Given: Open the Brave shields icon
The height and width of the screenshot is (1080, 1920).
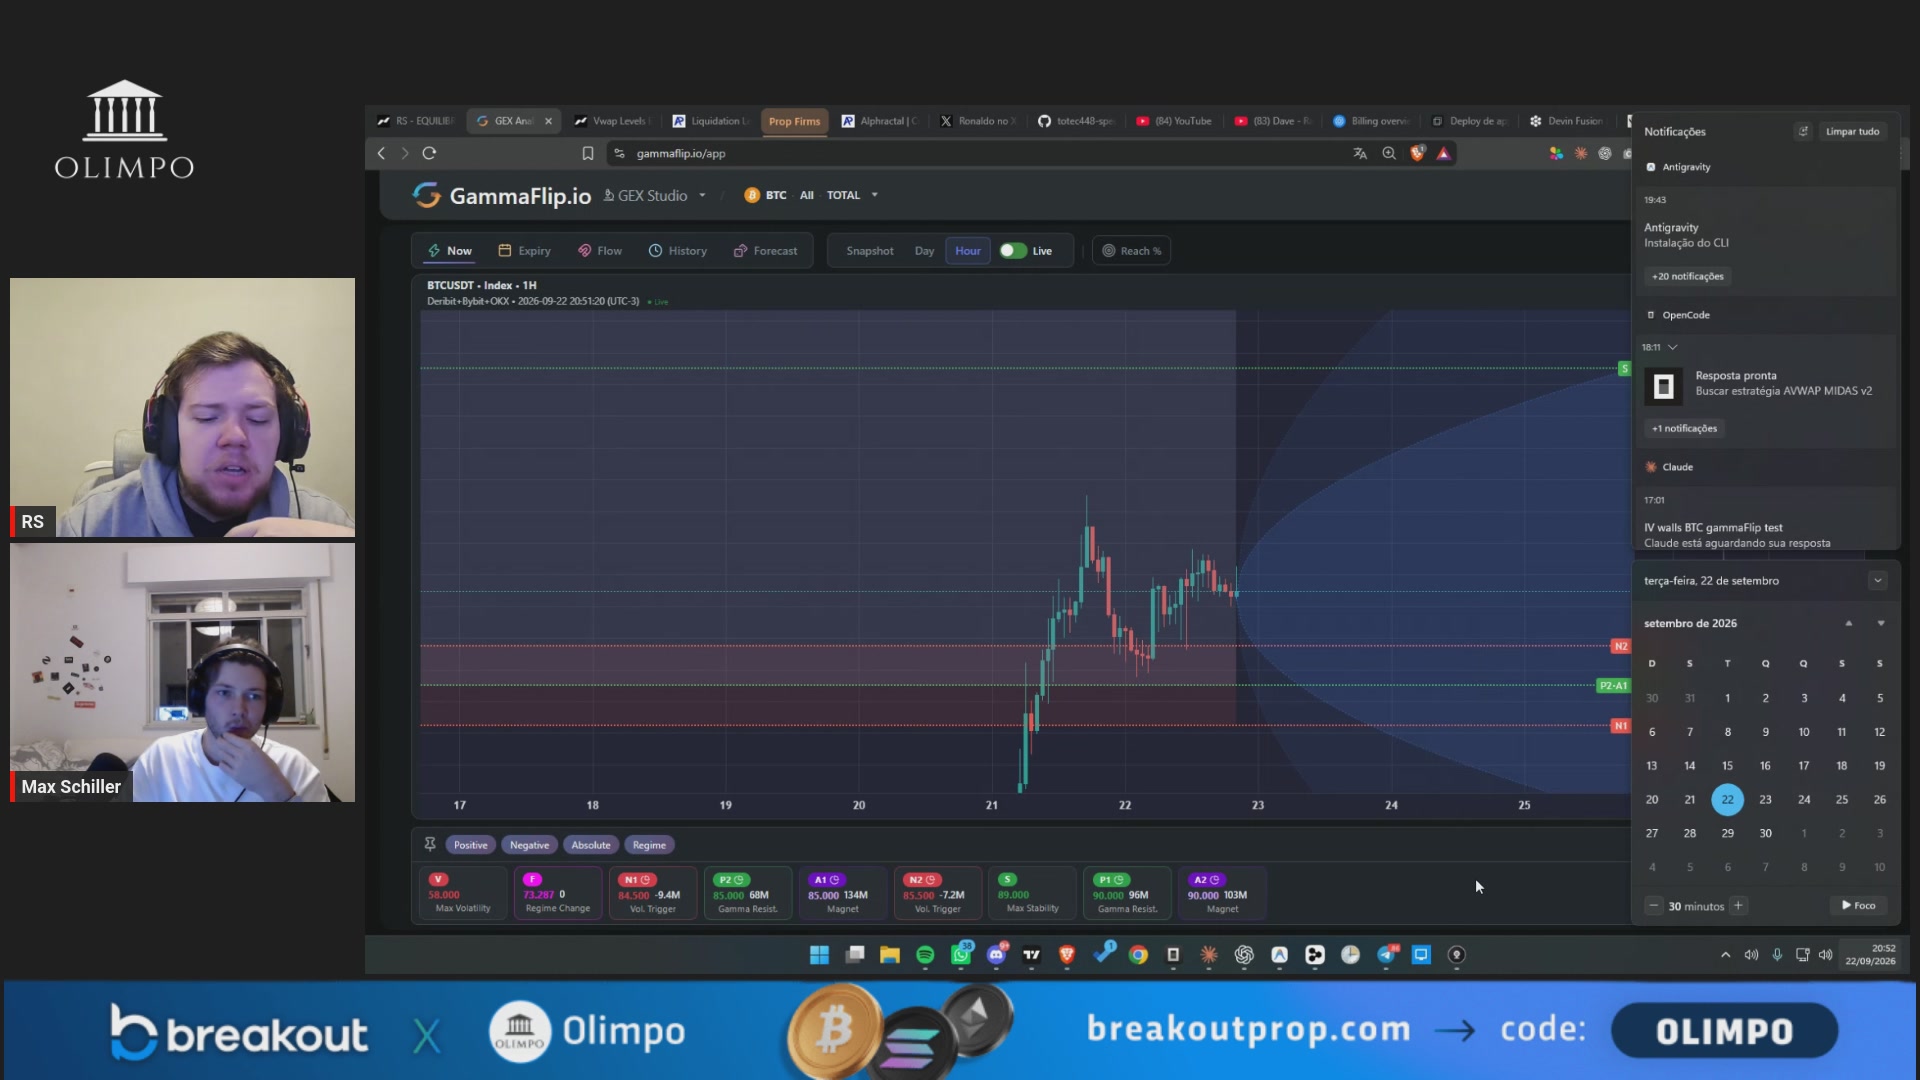Looking at the screenshot, I should point(1417,153).
